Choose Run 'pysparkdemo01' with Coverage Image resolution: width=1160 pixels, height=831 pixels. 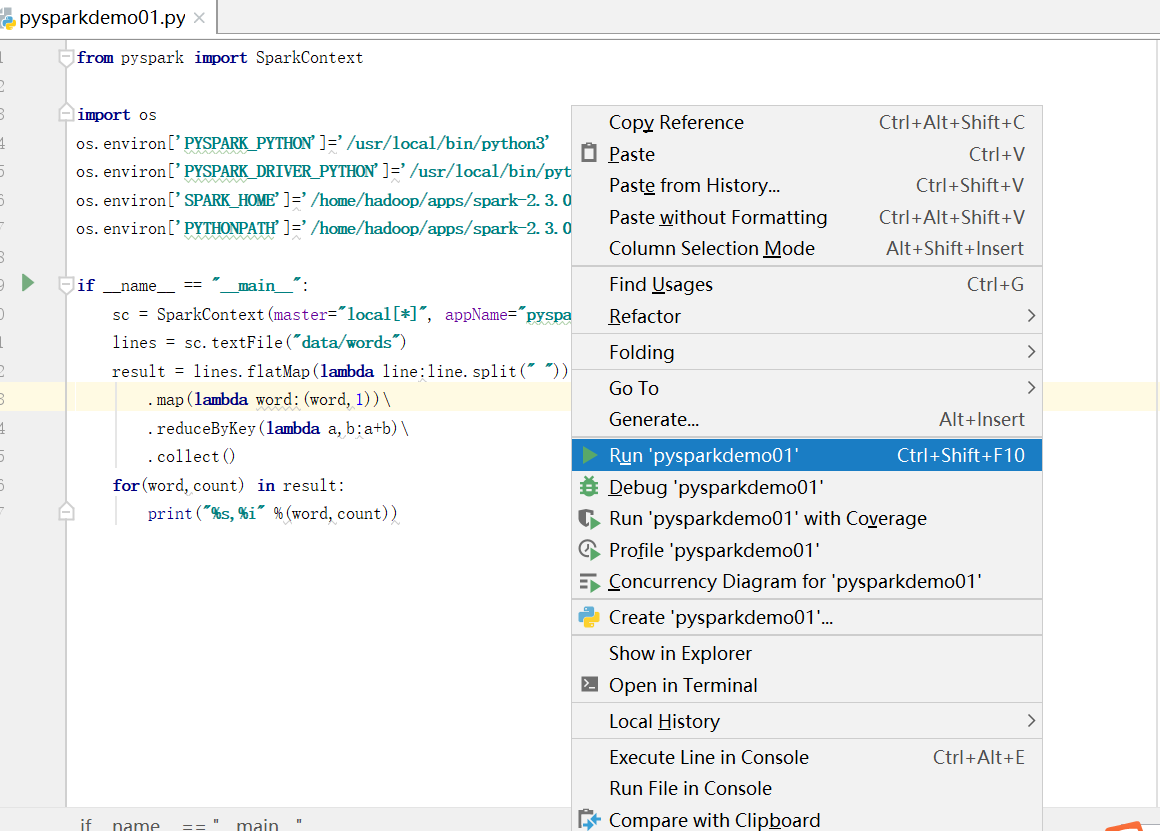click(807, 519)
